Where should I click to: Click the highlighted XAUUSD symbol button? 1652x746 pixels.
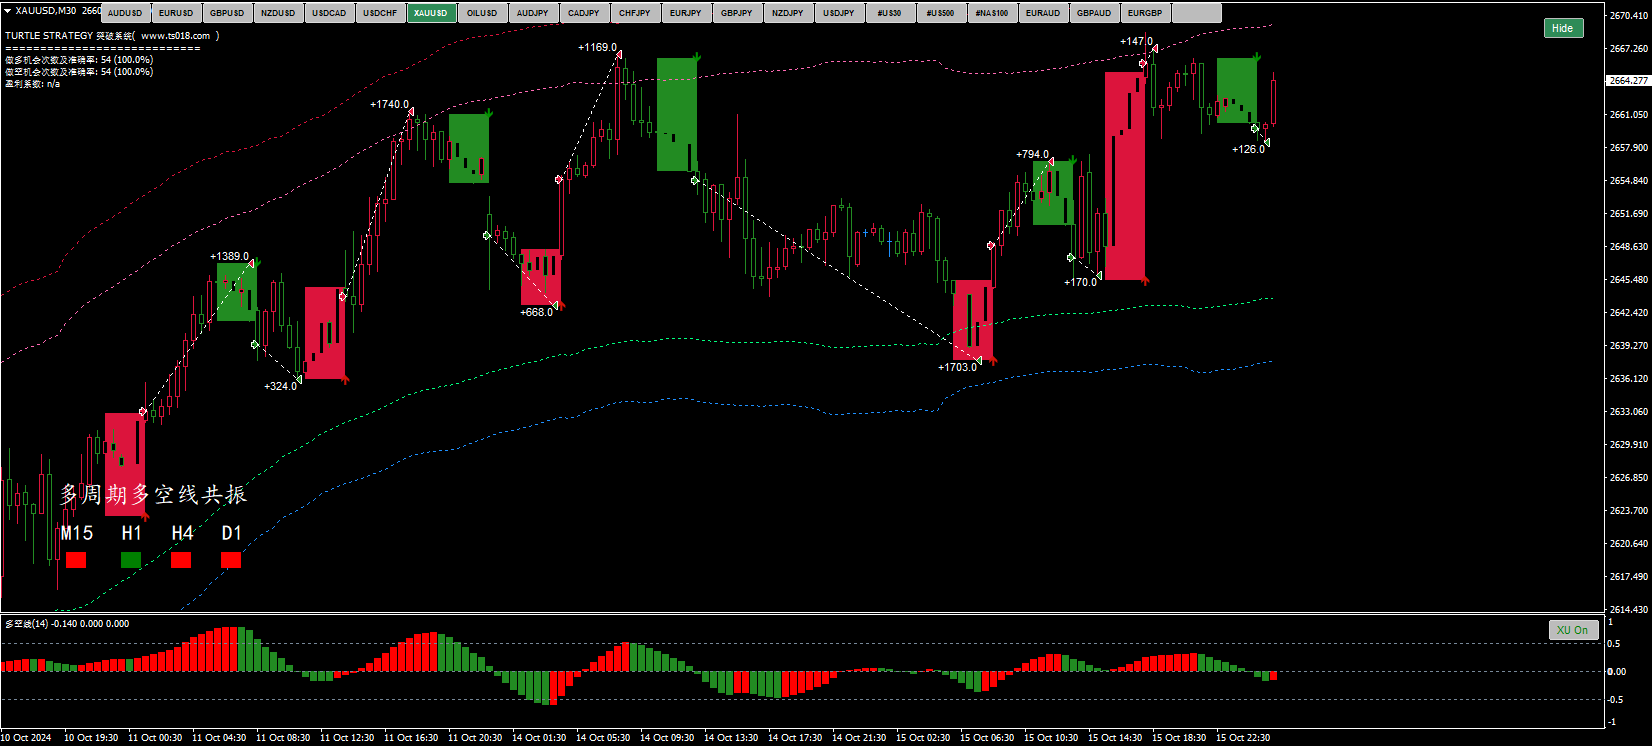pos(431,13)
